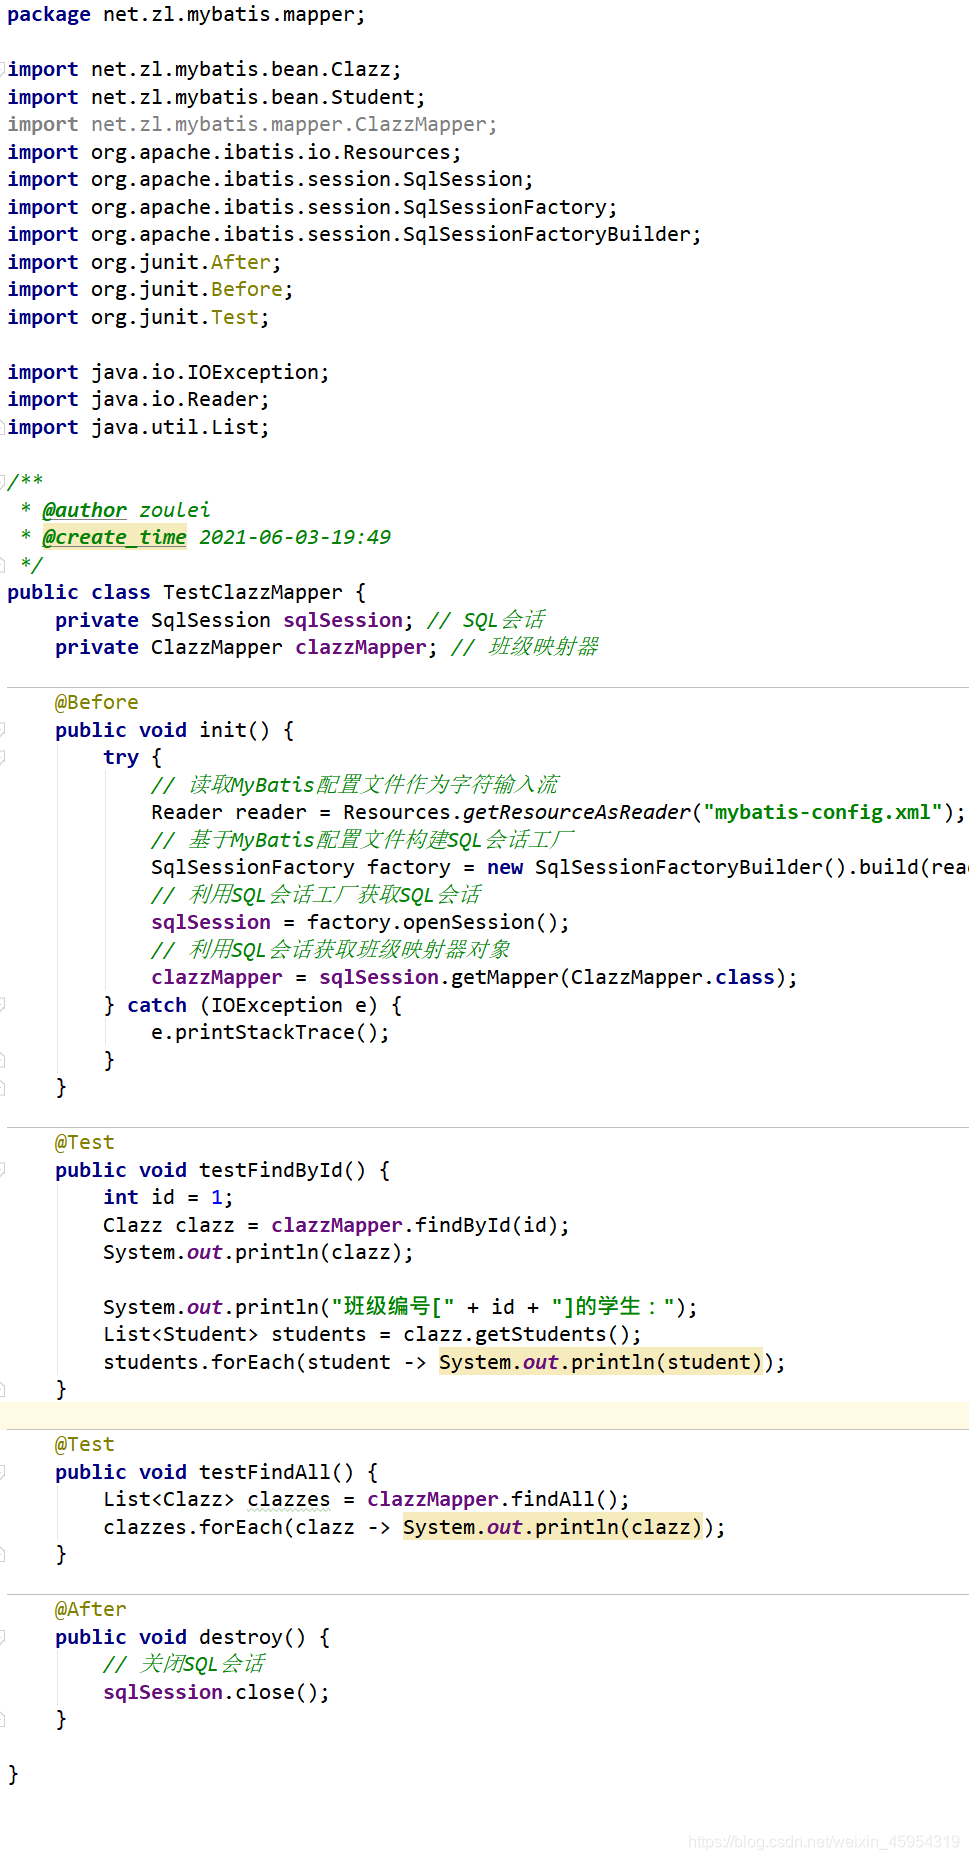Click the getResourceAsReader method call
Screen dimensions: 969x1860
tap(576, 812)
